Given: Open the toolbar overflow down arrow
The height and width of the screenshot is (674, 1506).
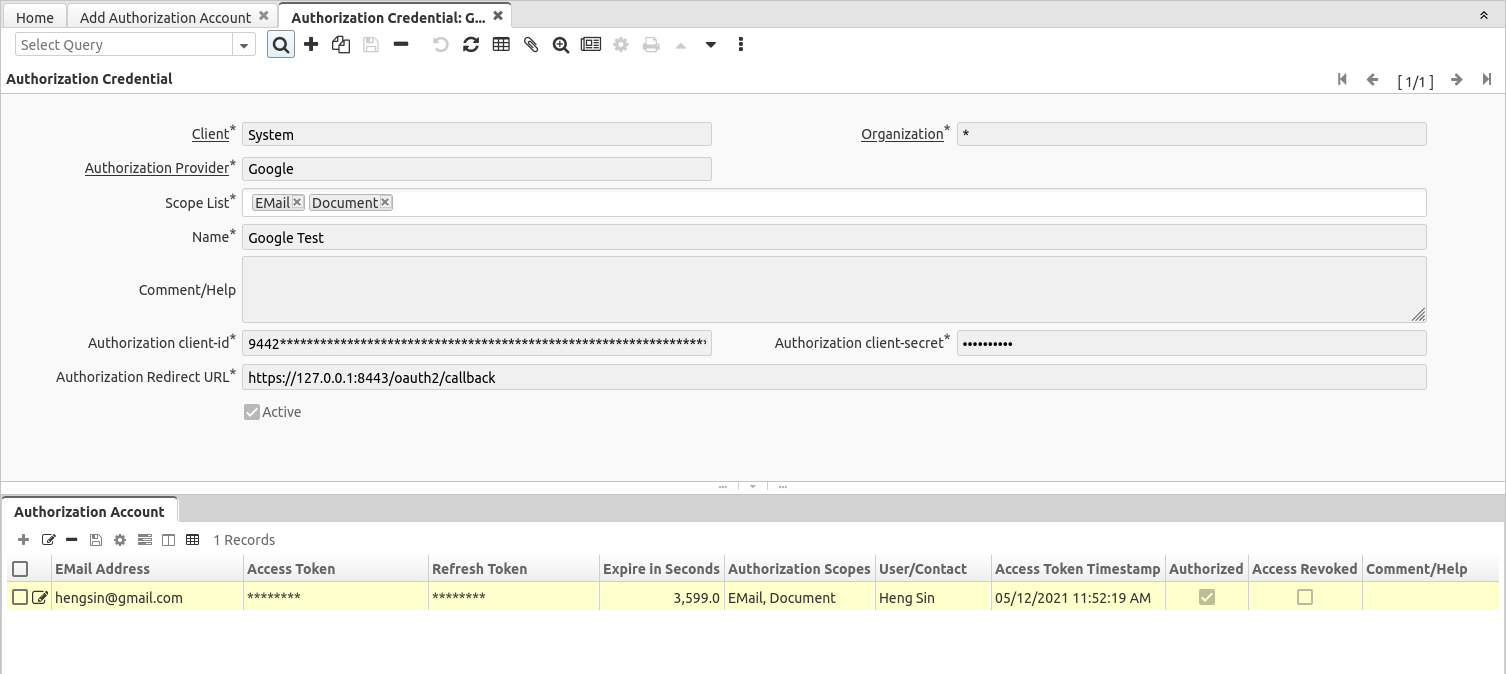Looking at the screenshot, I should (711, 45).
